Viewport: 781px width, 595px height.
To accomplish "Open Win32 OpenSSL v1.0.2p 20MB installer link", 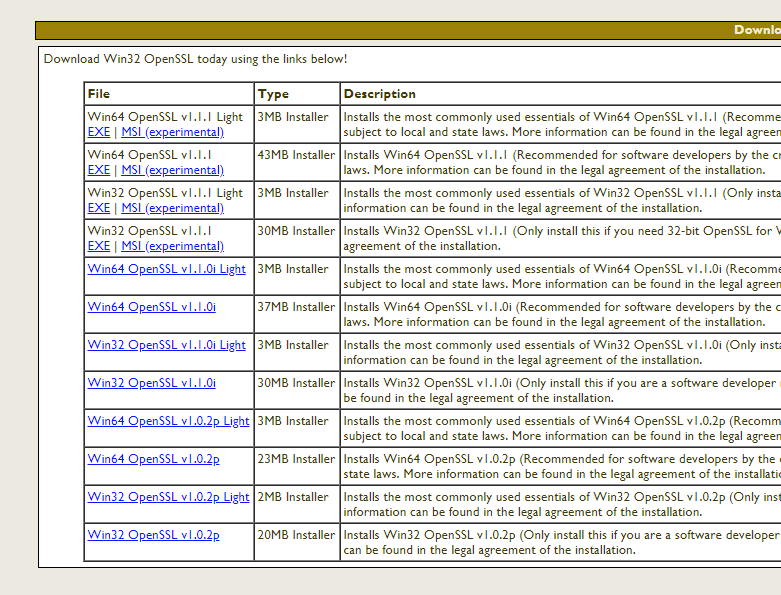I will pyautogui.click(x=153, y=535).
